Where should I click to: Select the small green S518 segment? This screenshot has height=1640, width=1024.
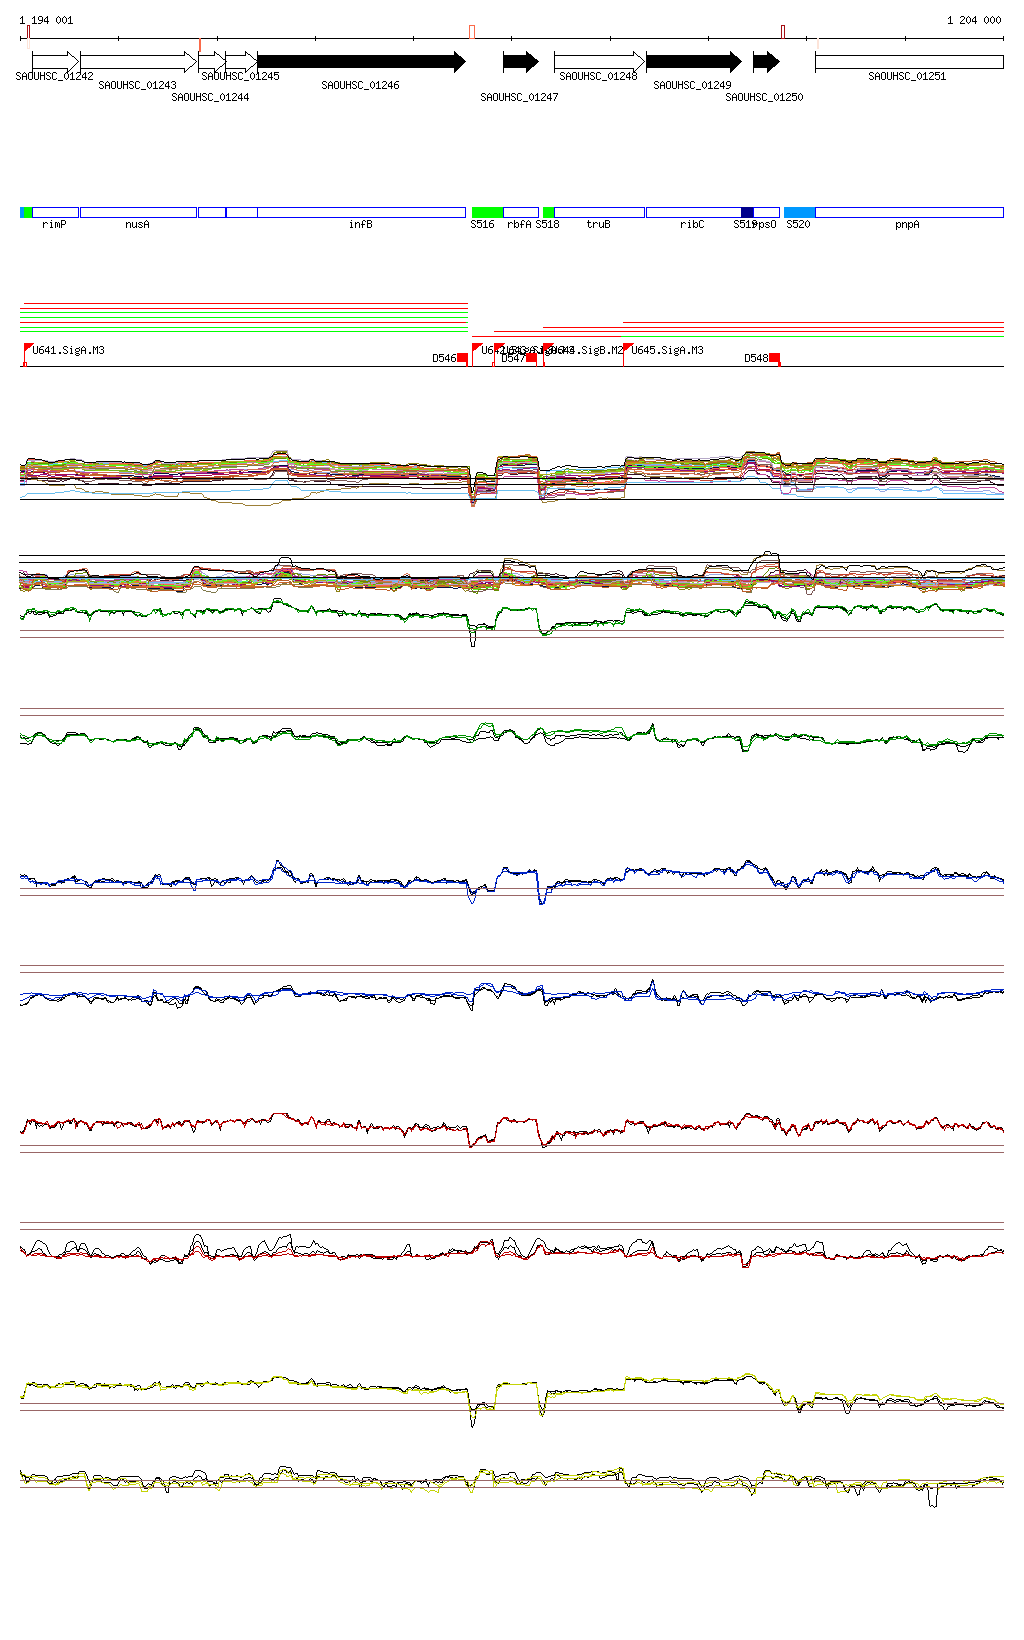click(548, 212)
